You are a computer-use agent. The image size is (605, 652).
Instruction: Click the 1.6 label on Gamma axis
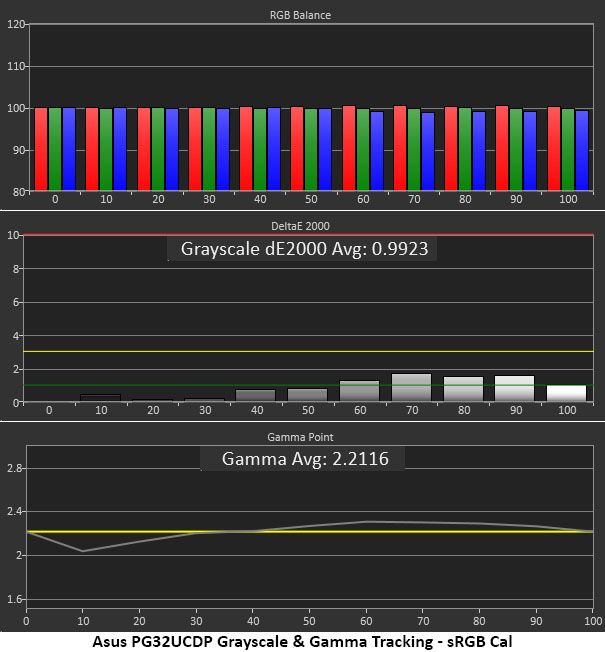click(14, 599)
